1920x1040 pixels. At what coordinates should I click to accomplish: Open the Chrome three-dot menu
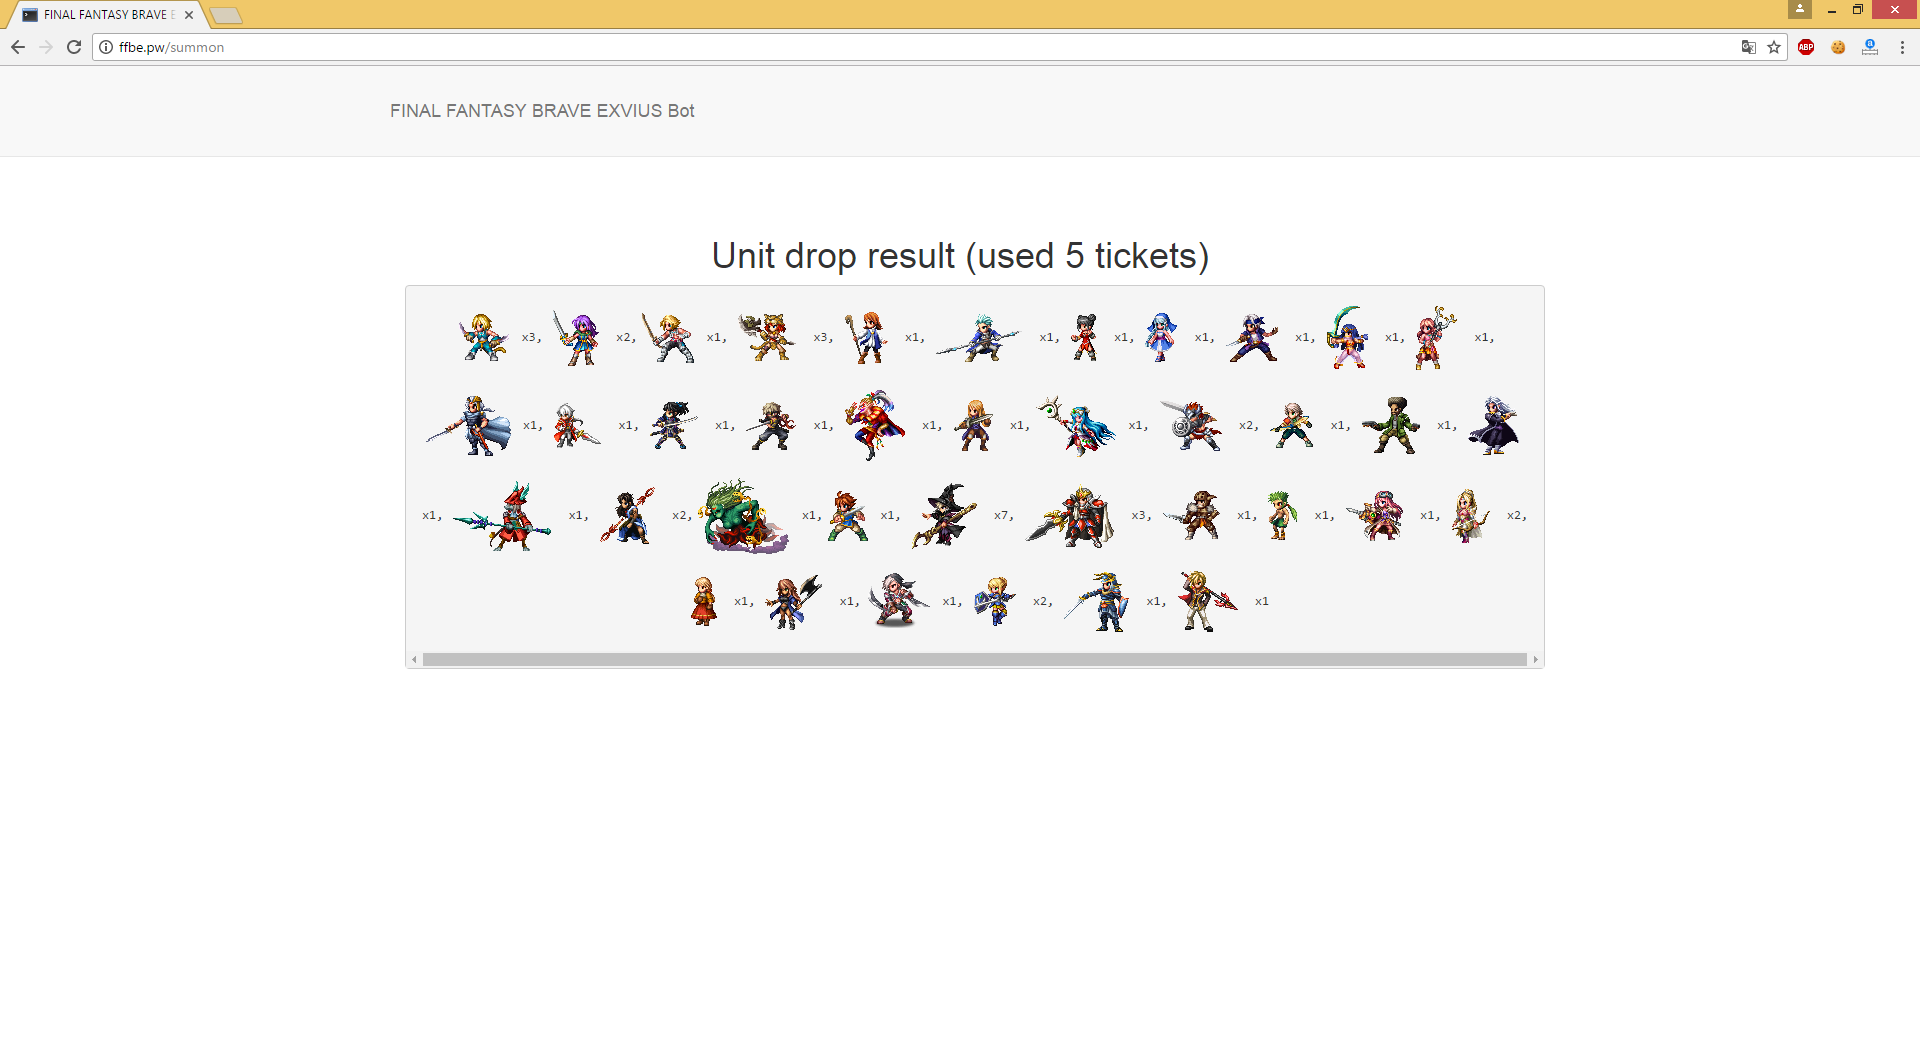pos(1902,47)
